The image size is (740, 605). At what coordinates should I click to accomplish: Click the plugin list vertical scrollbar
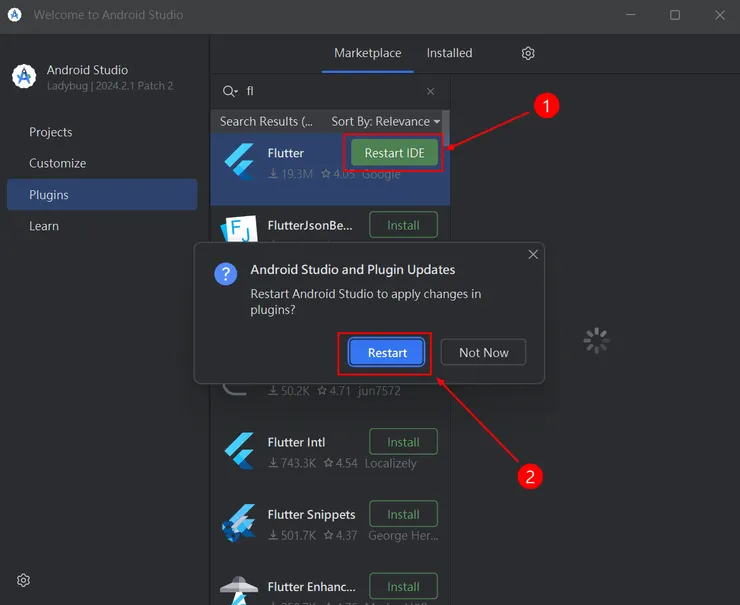446,127
